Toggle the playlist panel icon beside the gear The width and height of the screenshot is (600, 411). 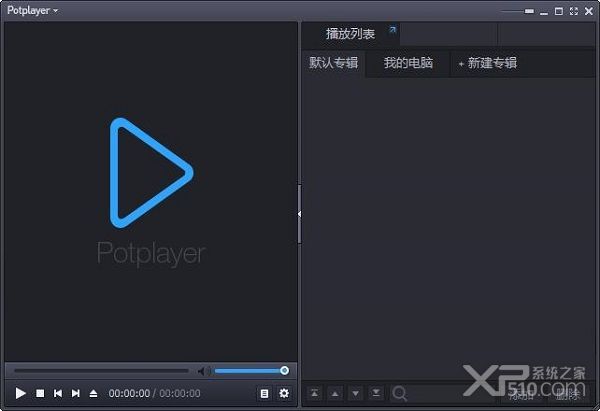264,393
